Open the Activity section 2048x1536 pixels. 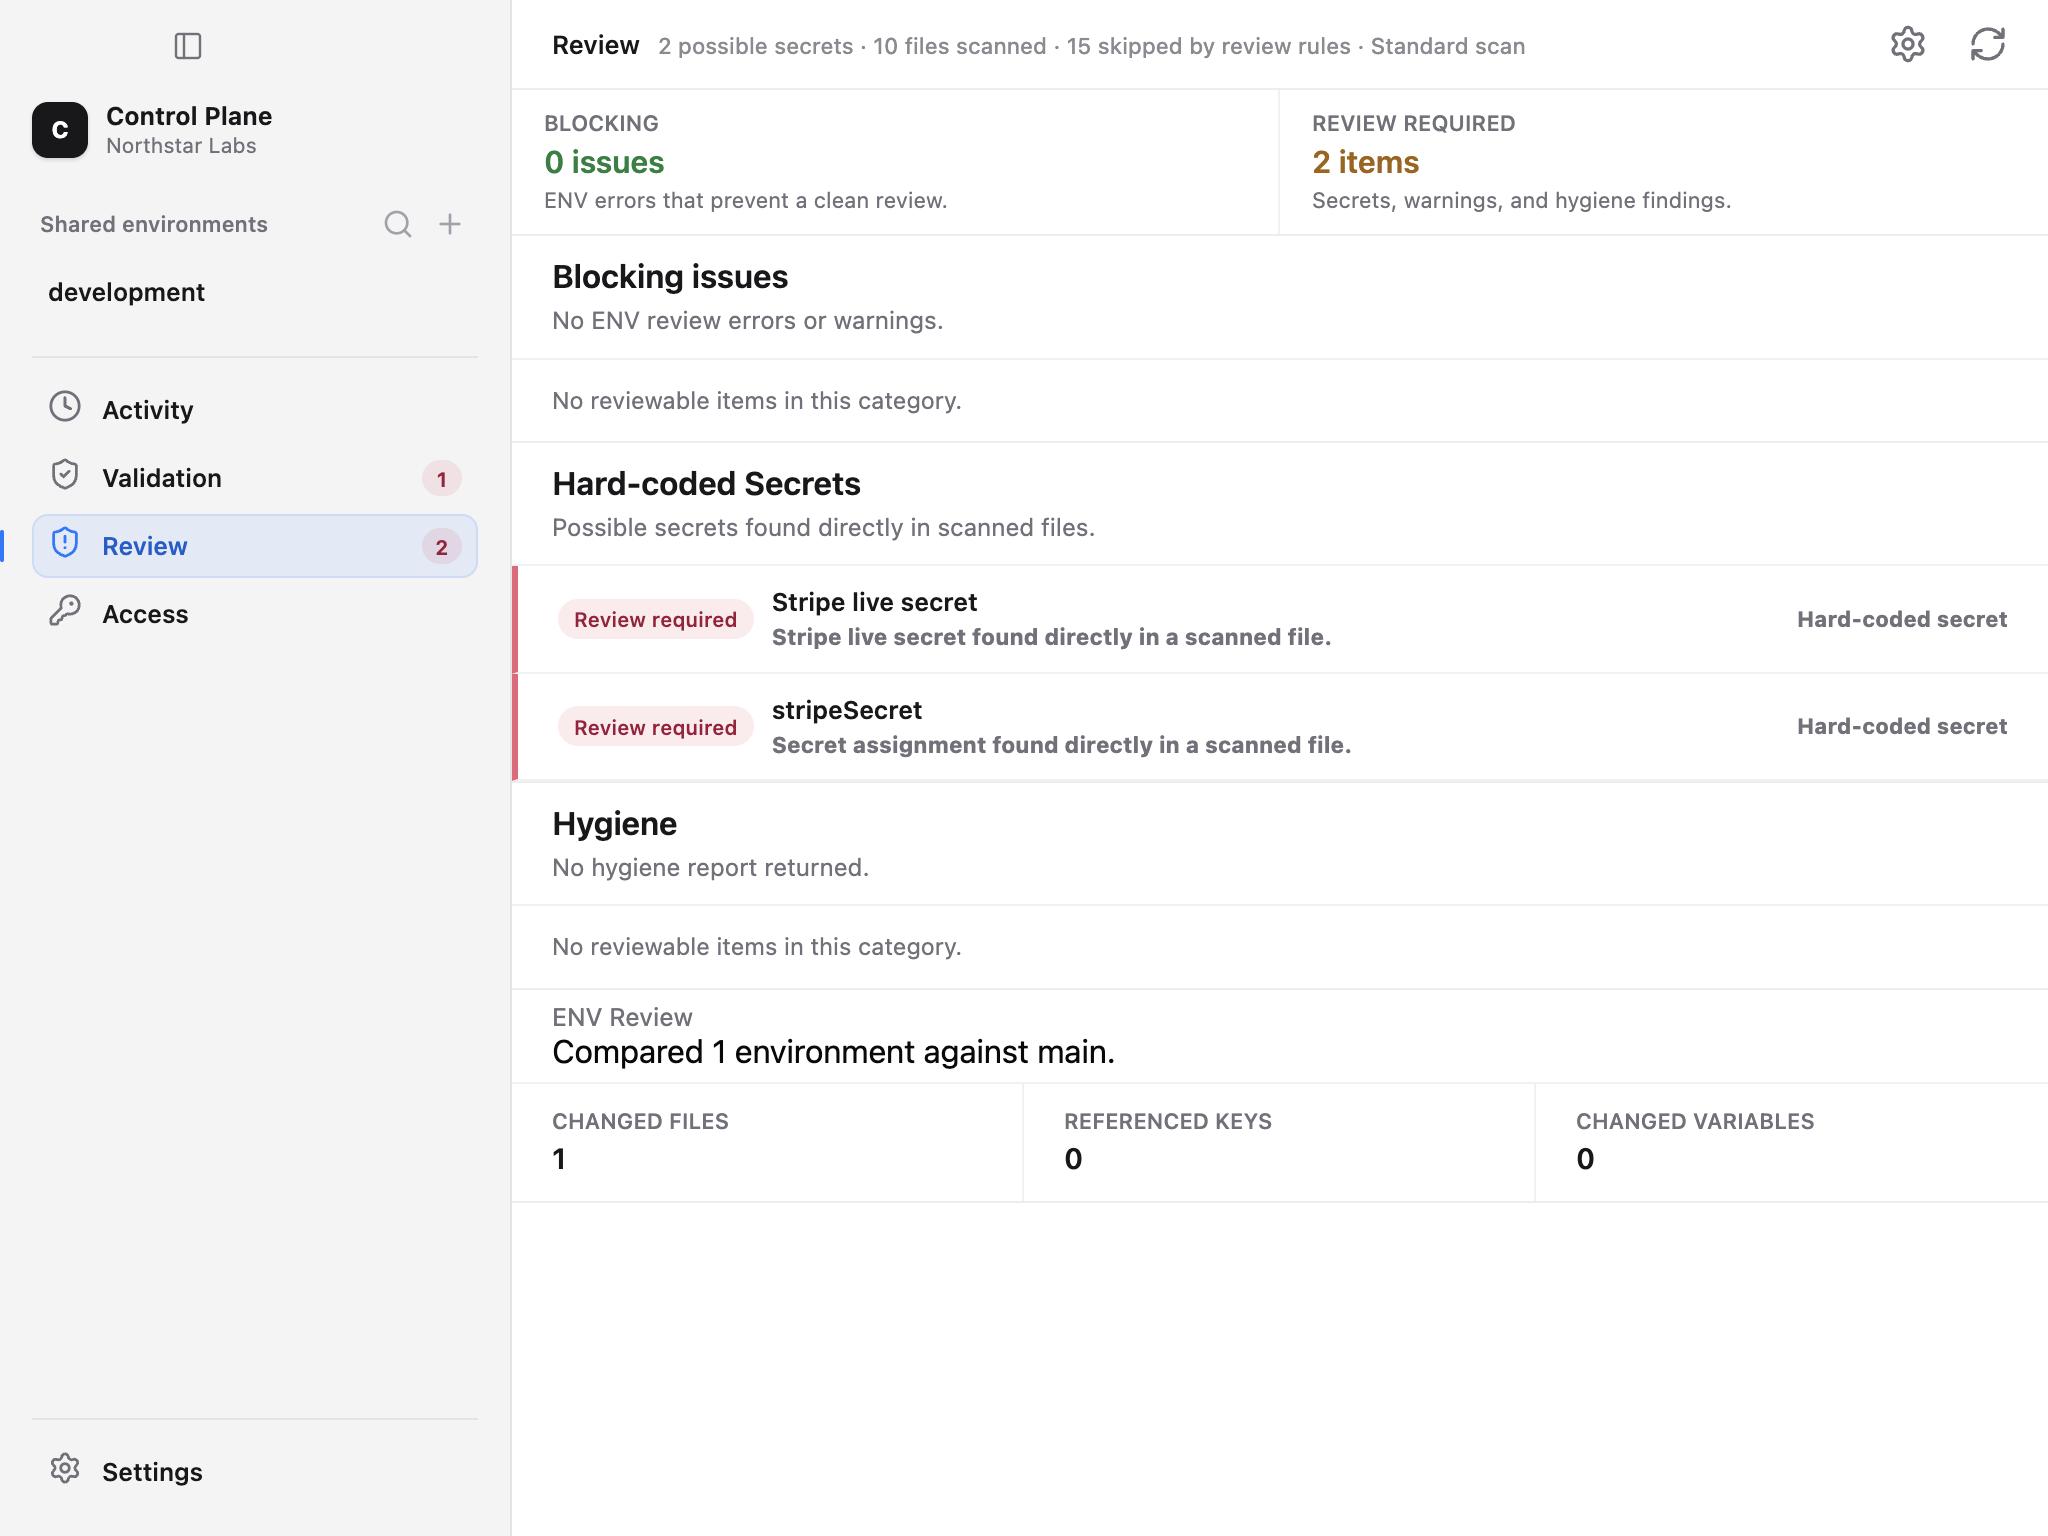tap(255, 410)
